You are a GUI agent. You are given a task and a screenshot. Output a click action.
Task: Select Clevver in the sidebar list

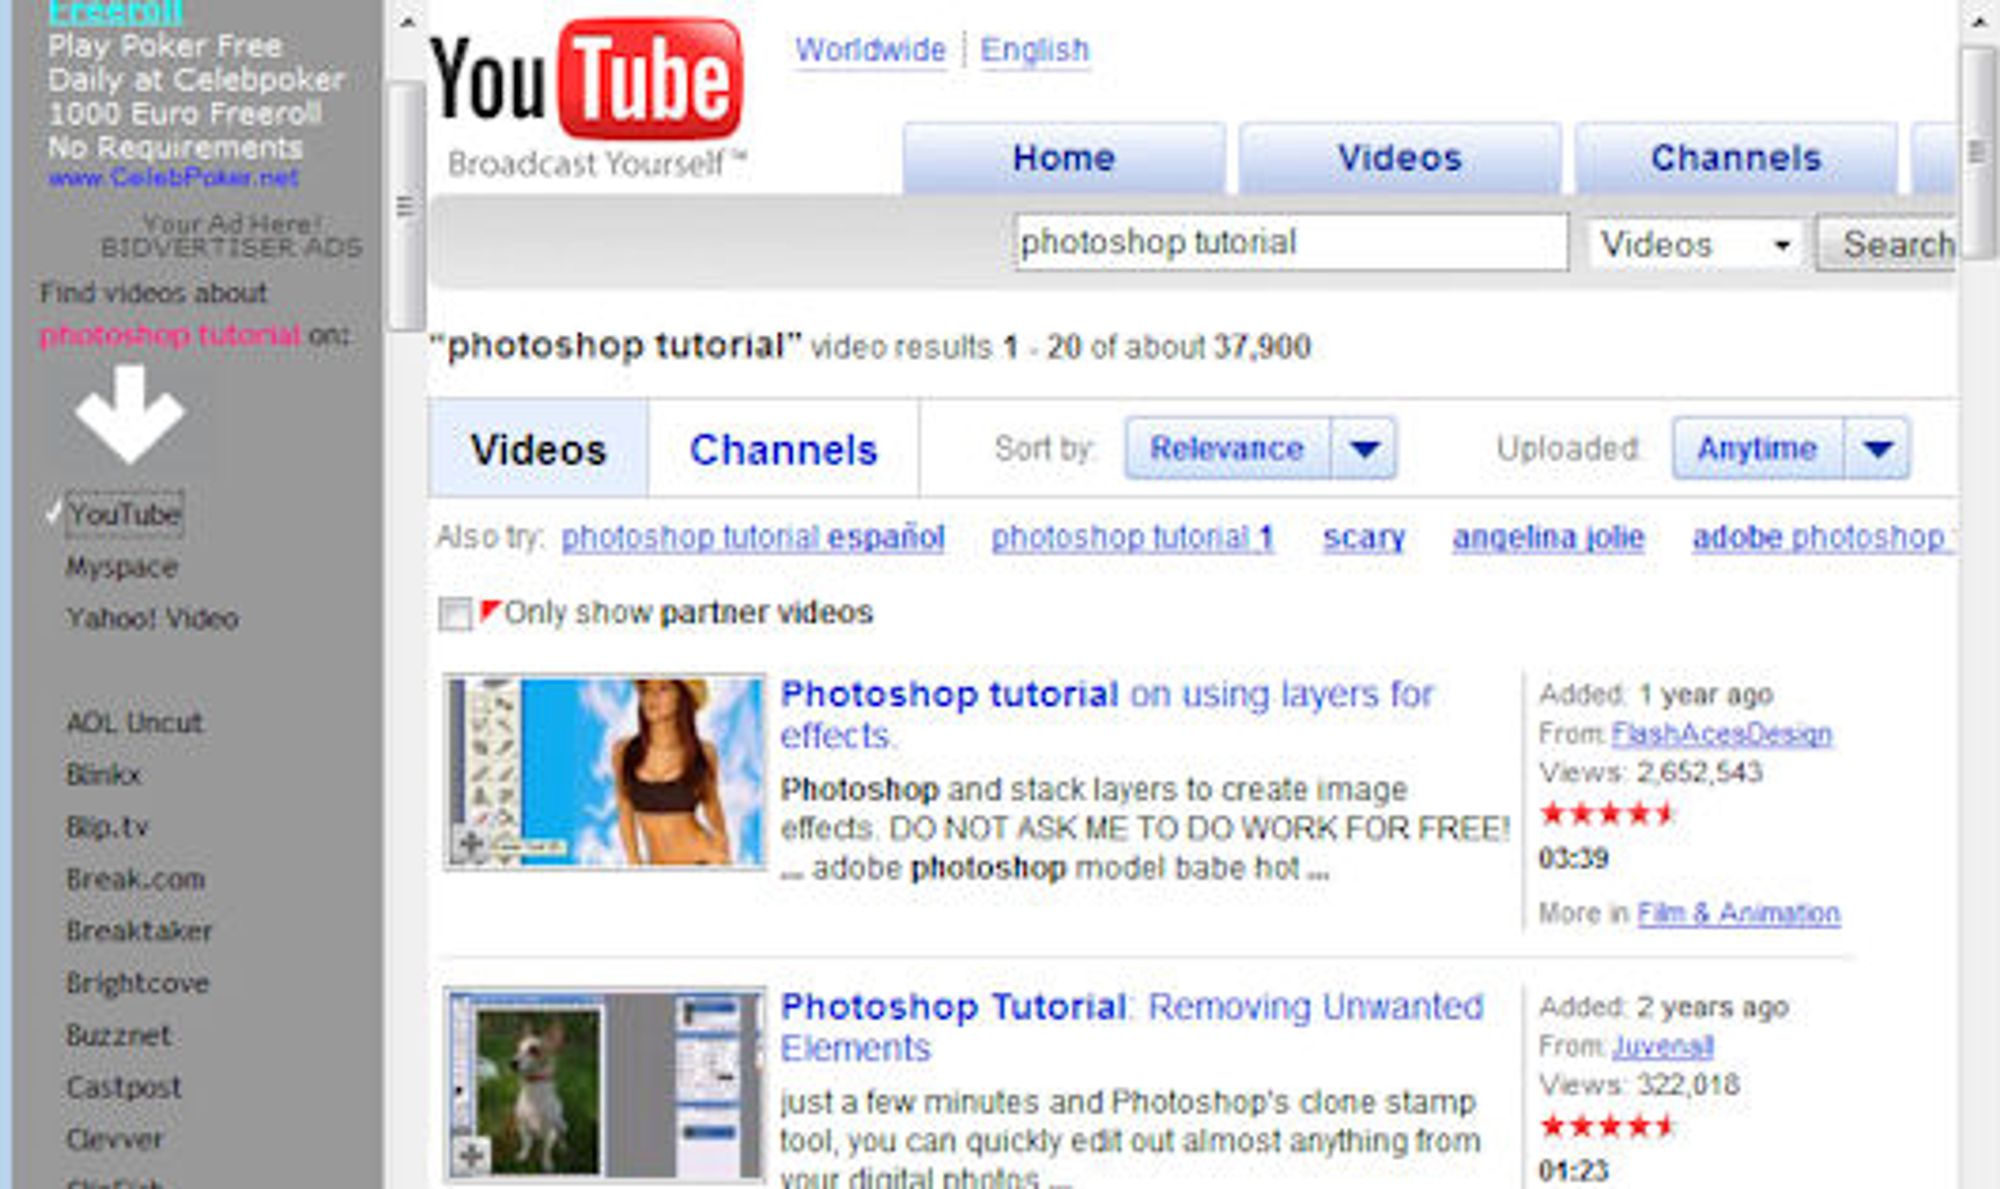[114, 1139]
